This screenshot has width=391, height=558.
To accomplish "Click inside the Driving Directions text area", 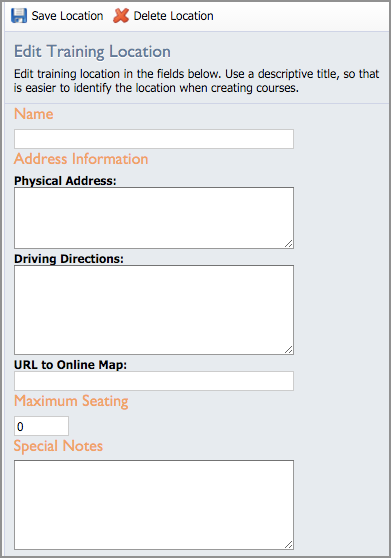I will 154,310.
